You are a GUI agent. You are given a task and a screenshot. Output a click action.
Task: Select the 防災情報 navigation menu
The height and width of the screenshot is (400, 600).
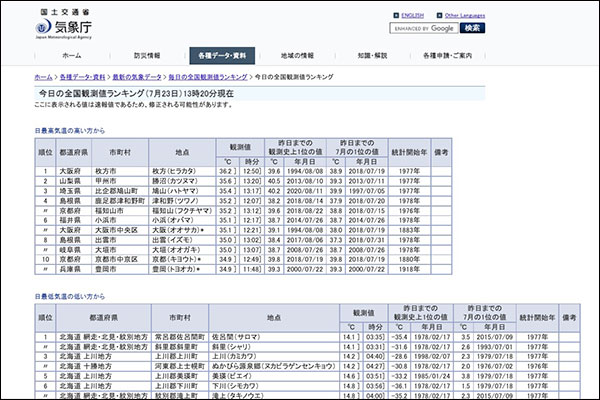(x=148, y=55)
